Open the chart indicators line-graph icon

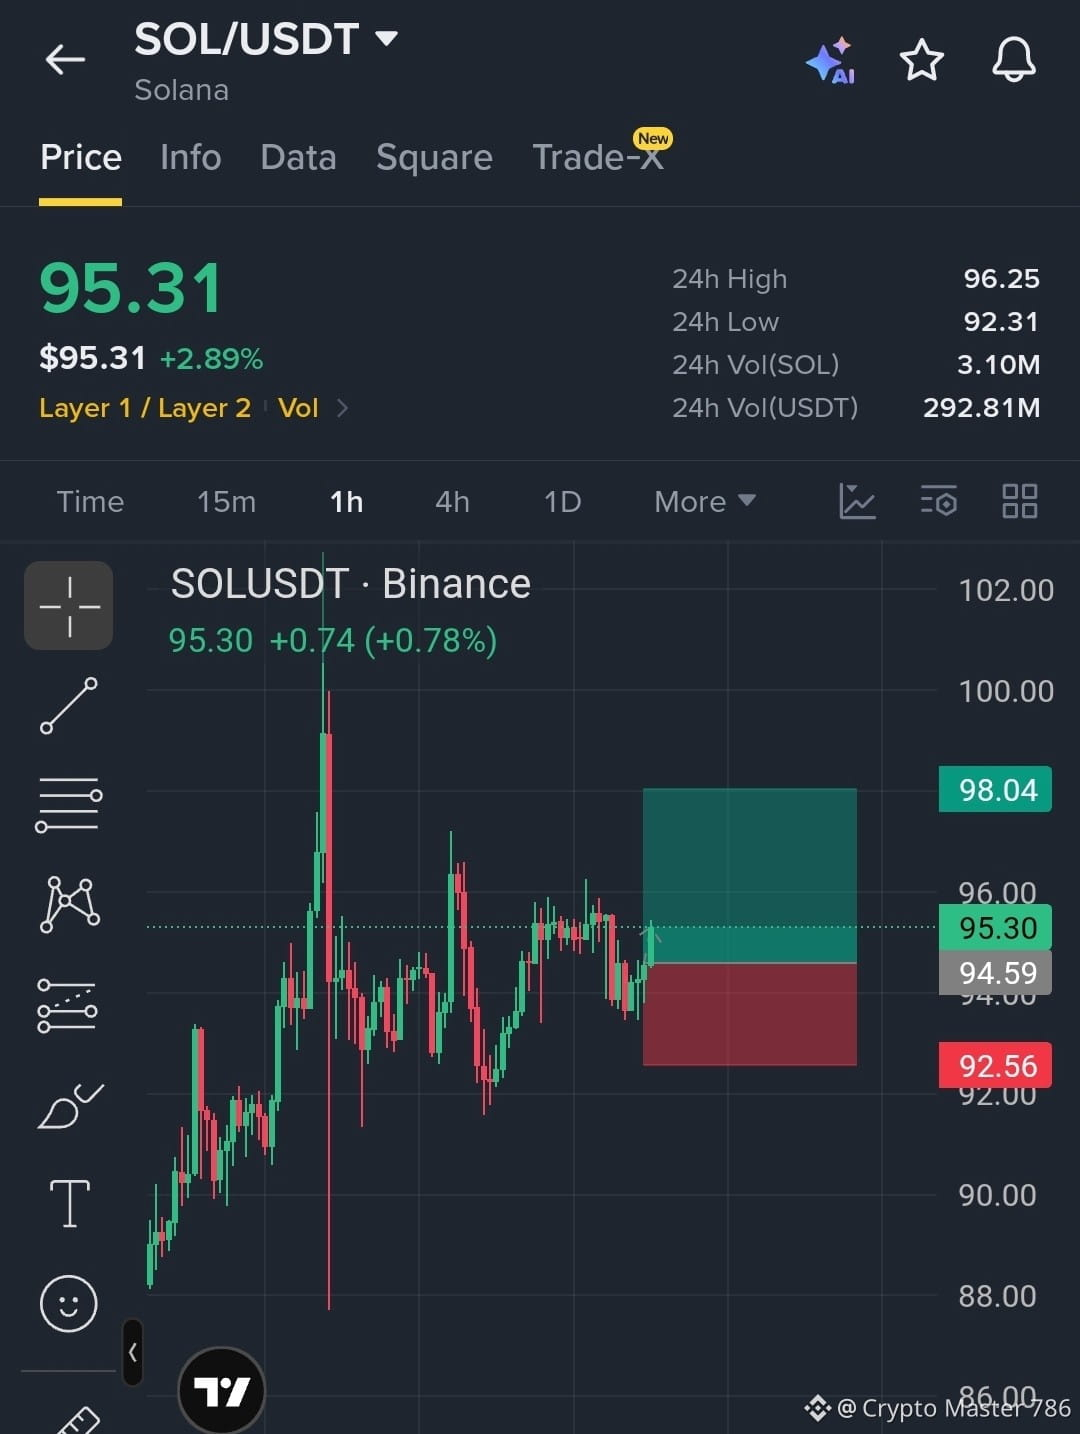click(857, 501)
